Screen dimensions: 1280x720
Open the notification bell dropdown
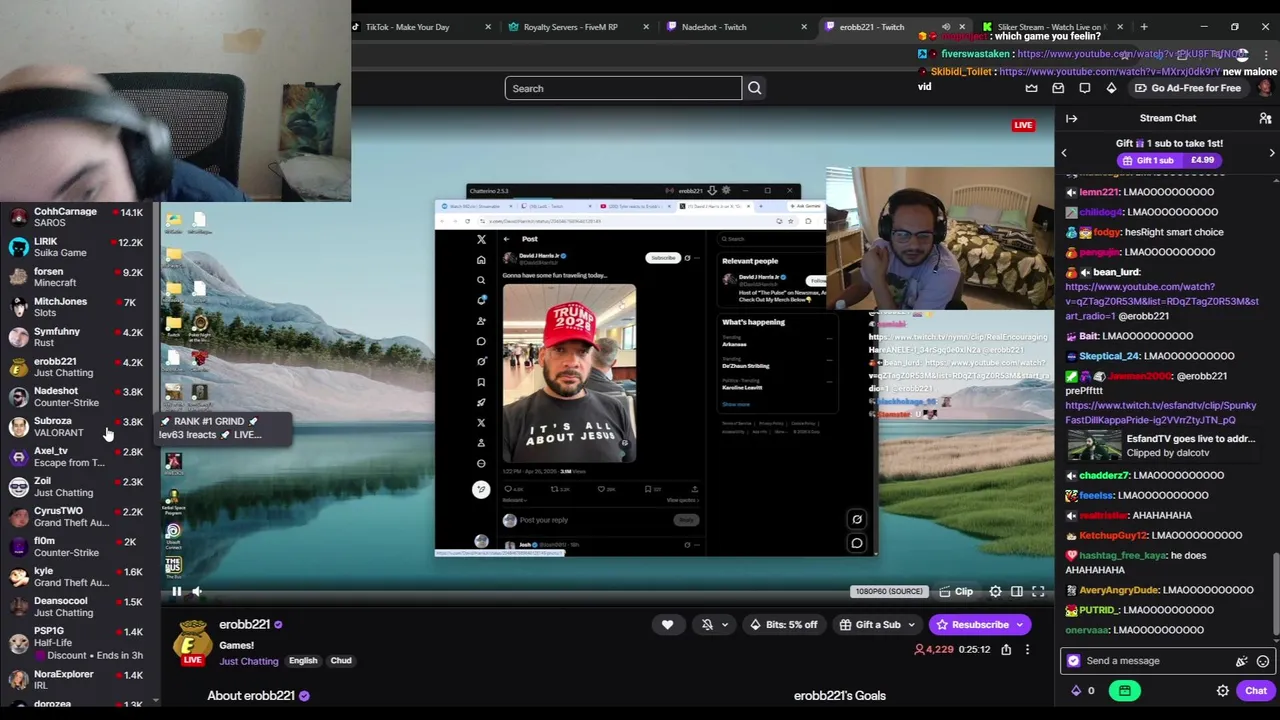[714, 625]
